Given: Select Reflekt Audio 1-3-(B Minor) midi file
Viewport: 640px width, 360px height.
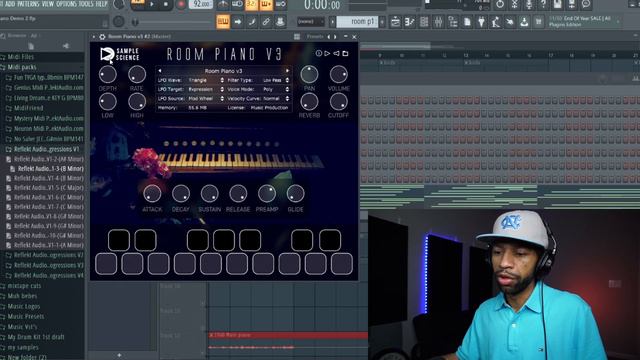Looking at the screenshot, I should click(51, 169).
